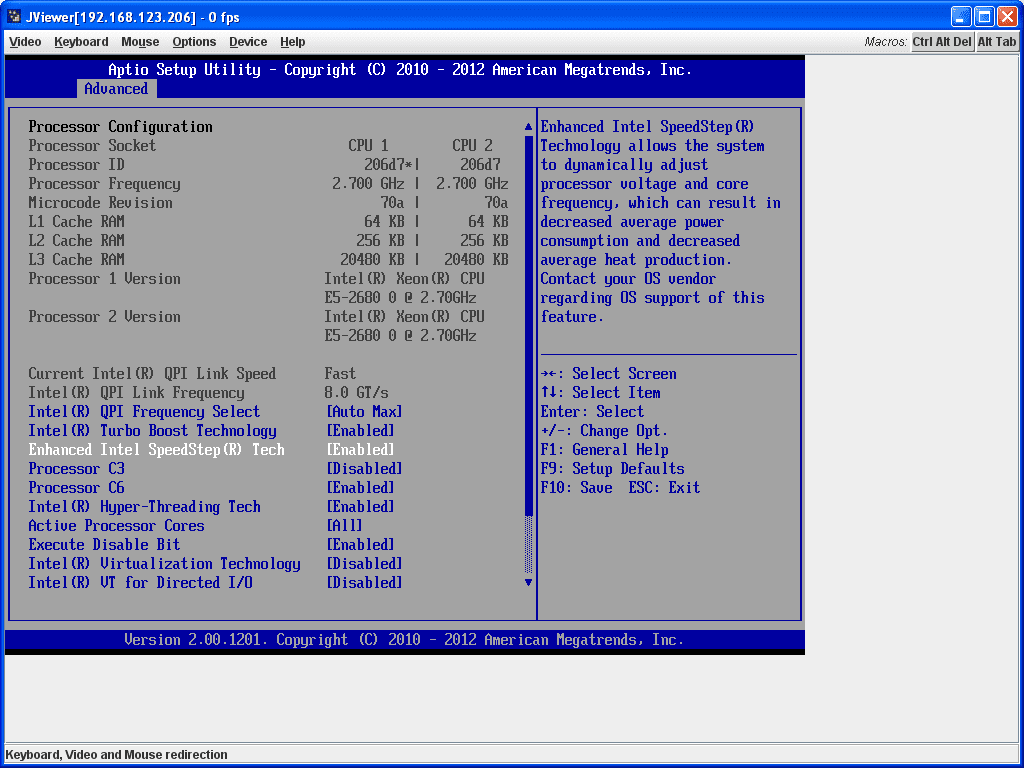The height and width of the screenshot is (768, 1024).
Task: Select Intel(R) Hyper-Threading Tech row
Action: point(144,507)
